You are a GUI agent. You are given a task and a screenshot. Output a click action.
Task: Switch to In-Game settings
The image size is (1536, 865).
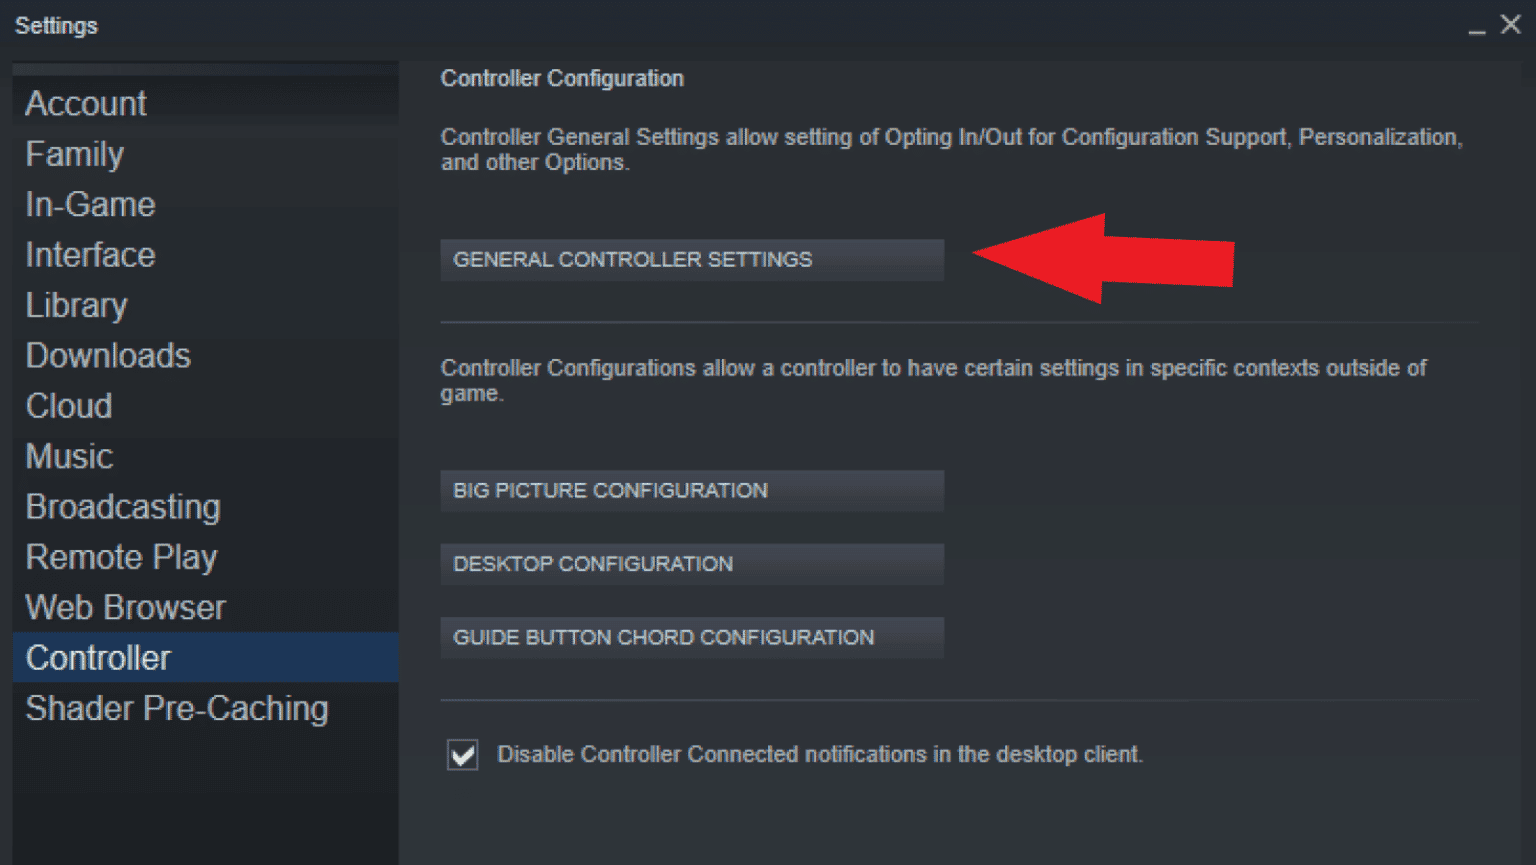point(90,204)
